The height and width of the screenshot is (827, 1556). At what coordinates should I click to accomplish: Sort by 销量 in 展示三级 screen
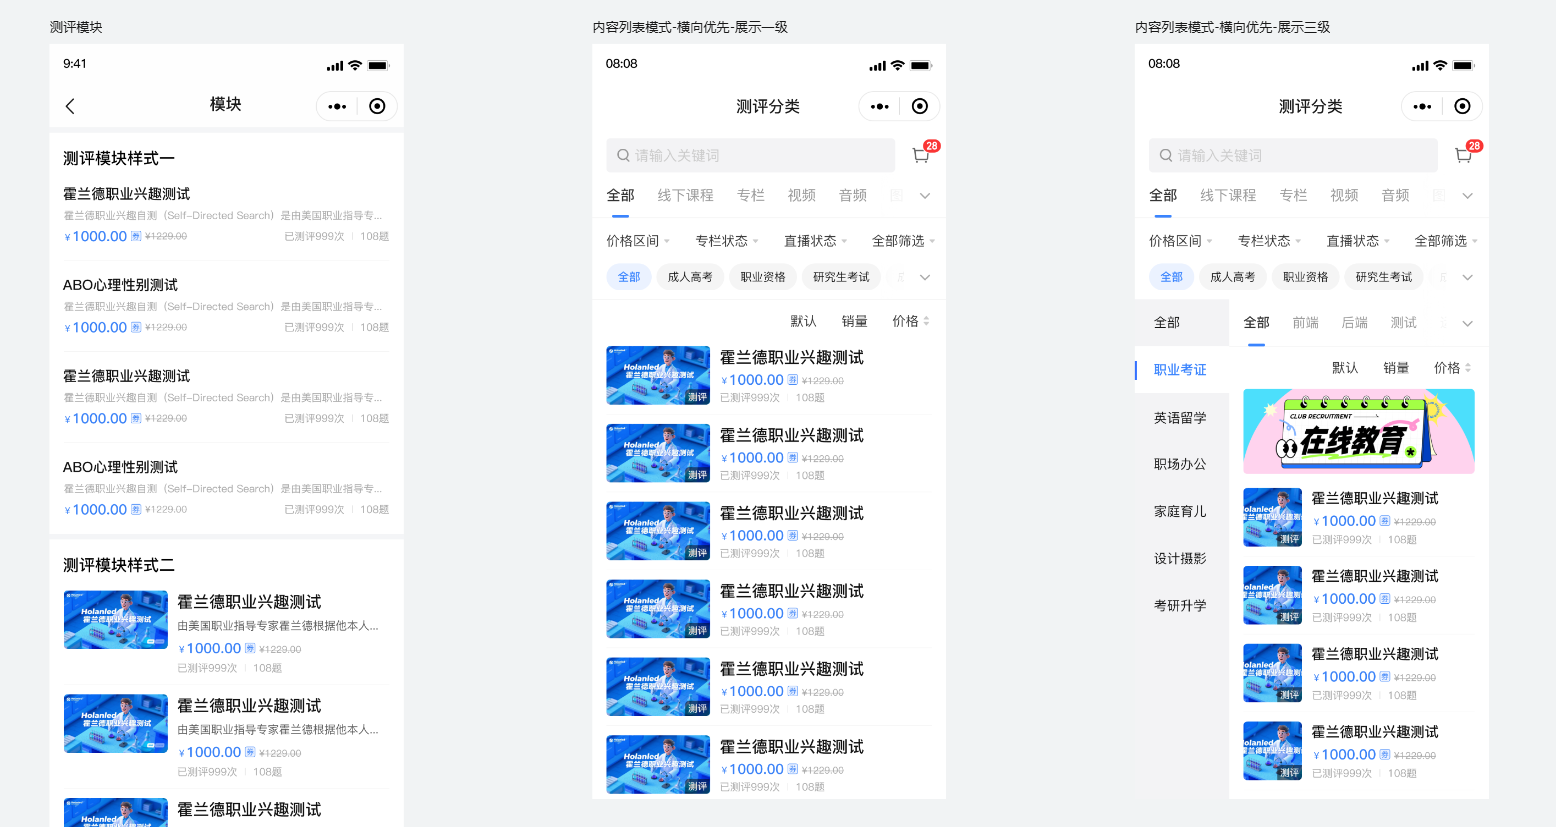click(x=1397, y=368)
